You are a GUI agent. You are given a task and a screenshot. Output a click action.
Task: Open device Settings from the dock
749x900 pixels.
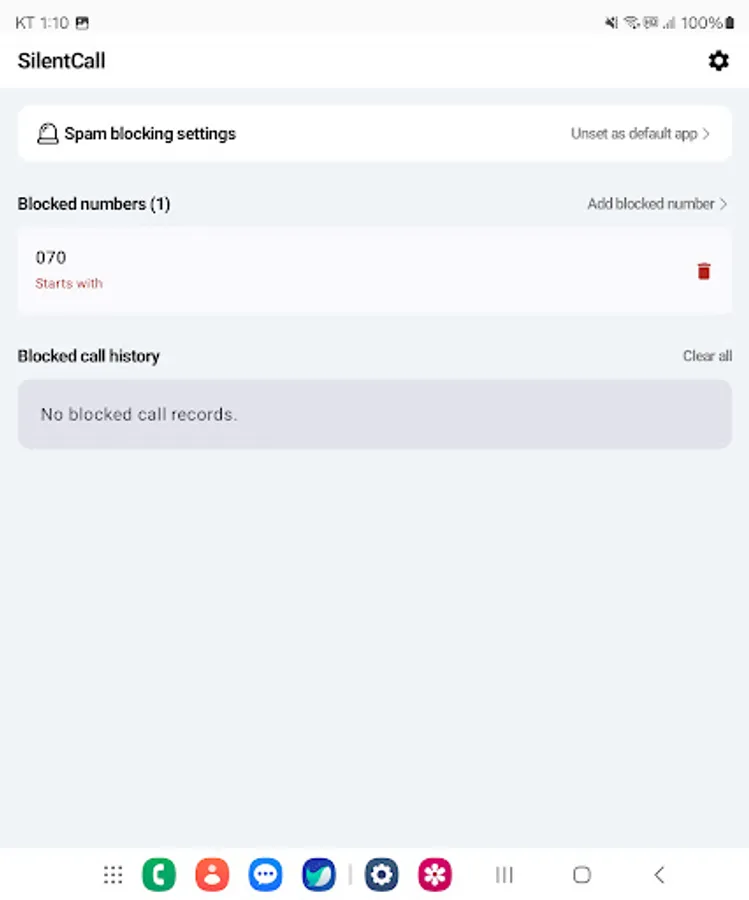pyautogui.click(x=381, y=874)
